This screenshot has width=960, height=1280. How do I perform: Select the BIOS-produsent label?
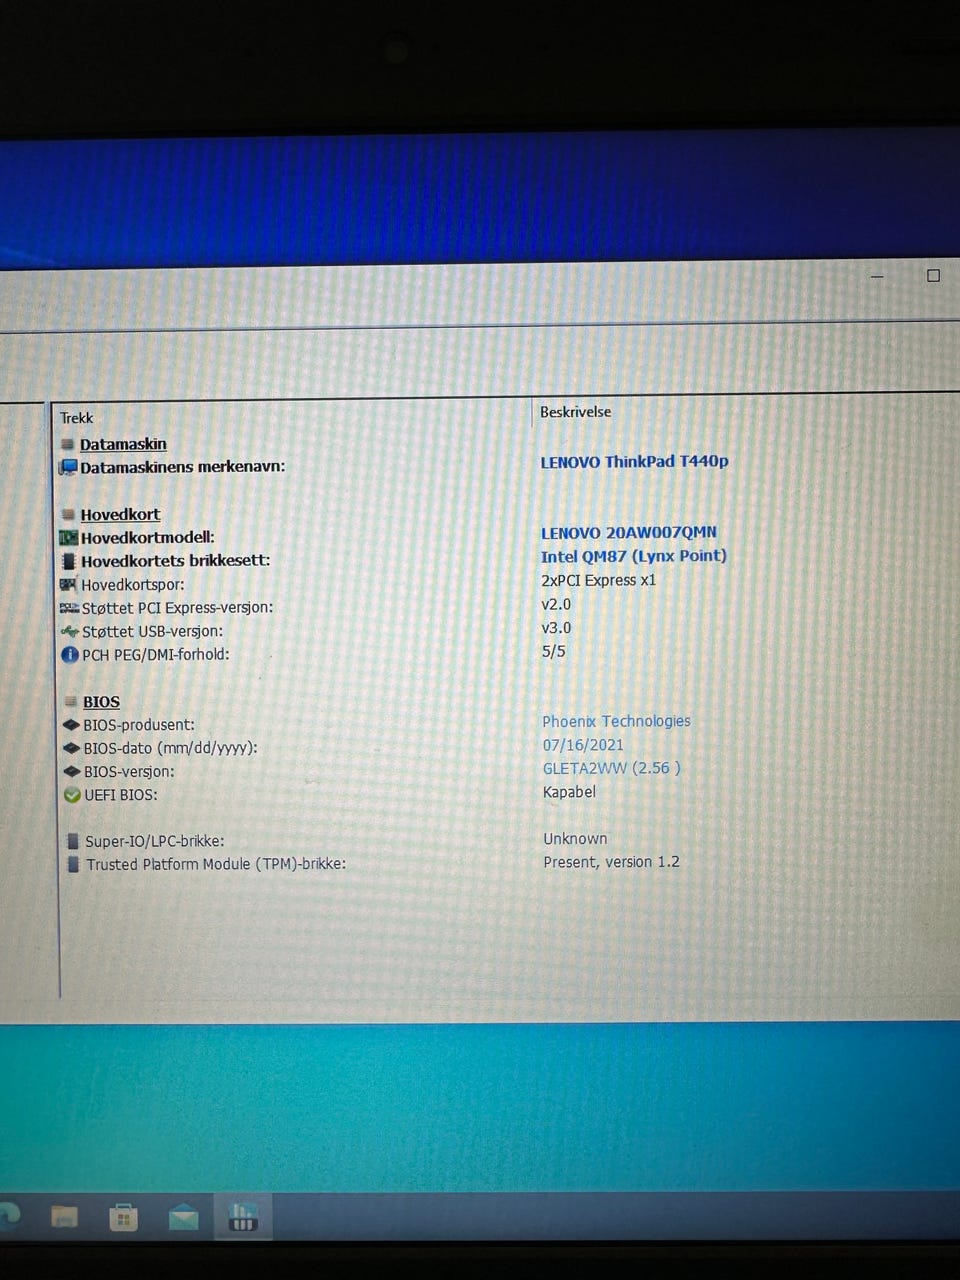click(139, 725)
